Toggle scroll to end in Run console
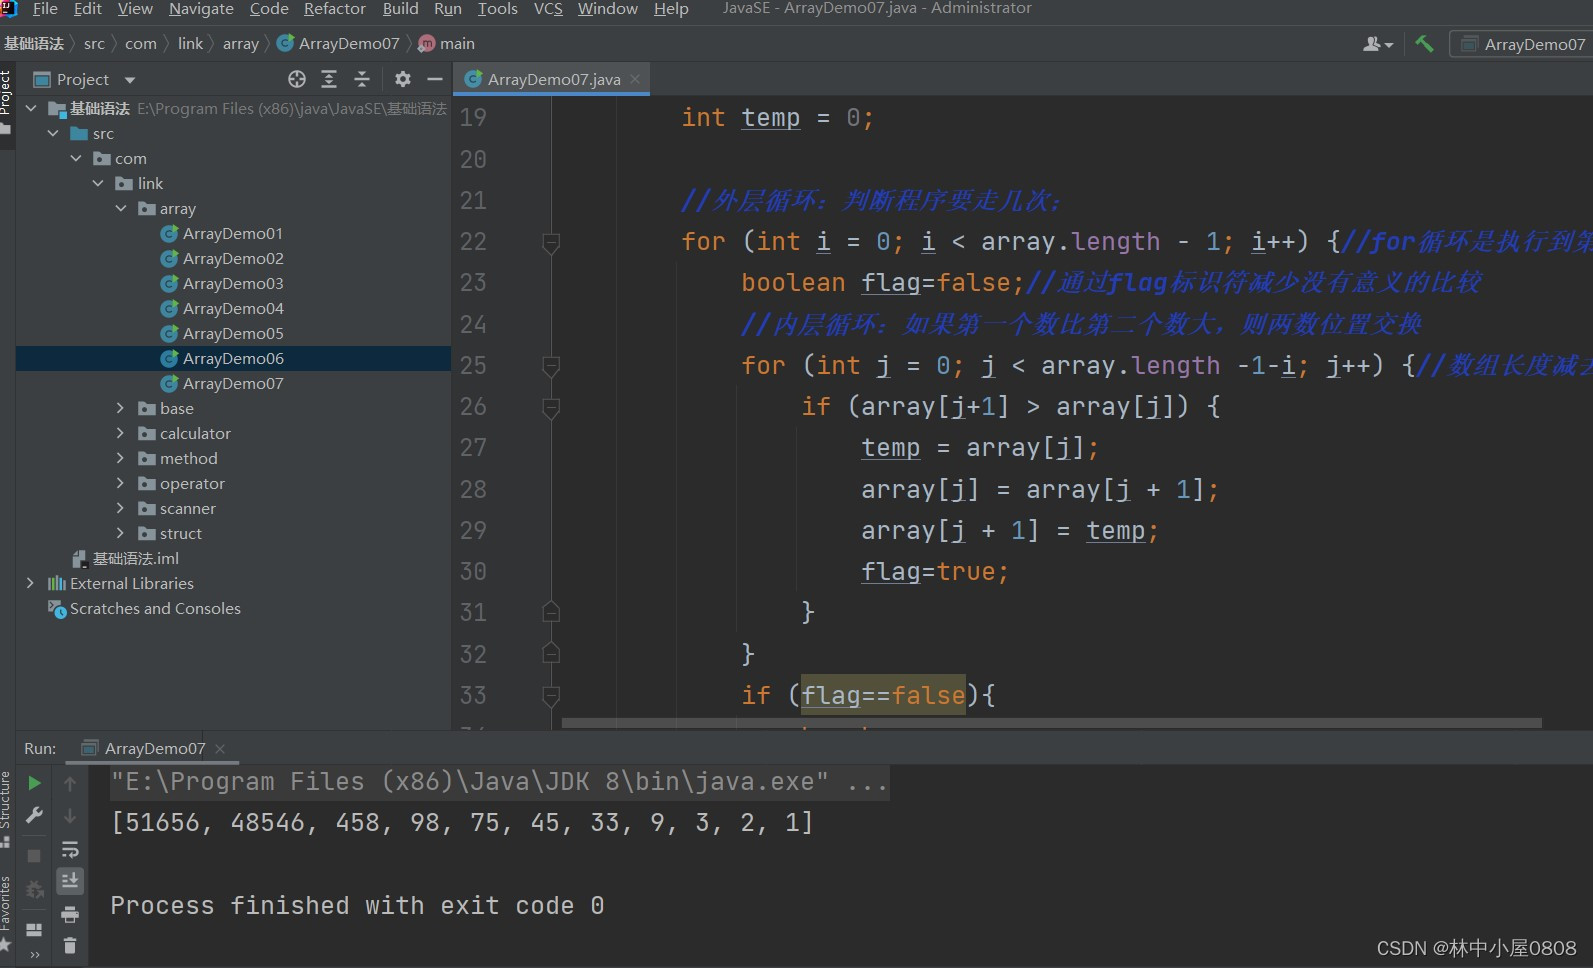1593x968 pixels. [x=70, y=881]
